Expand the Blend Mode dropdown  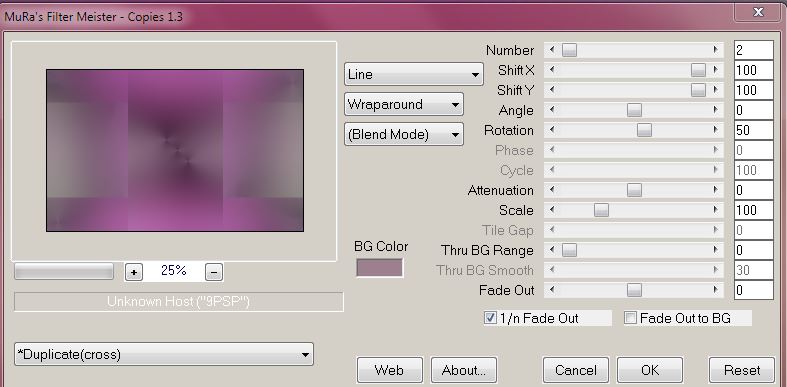tap(404, 135)
